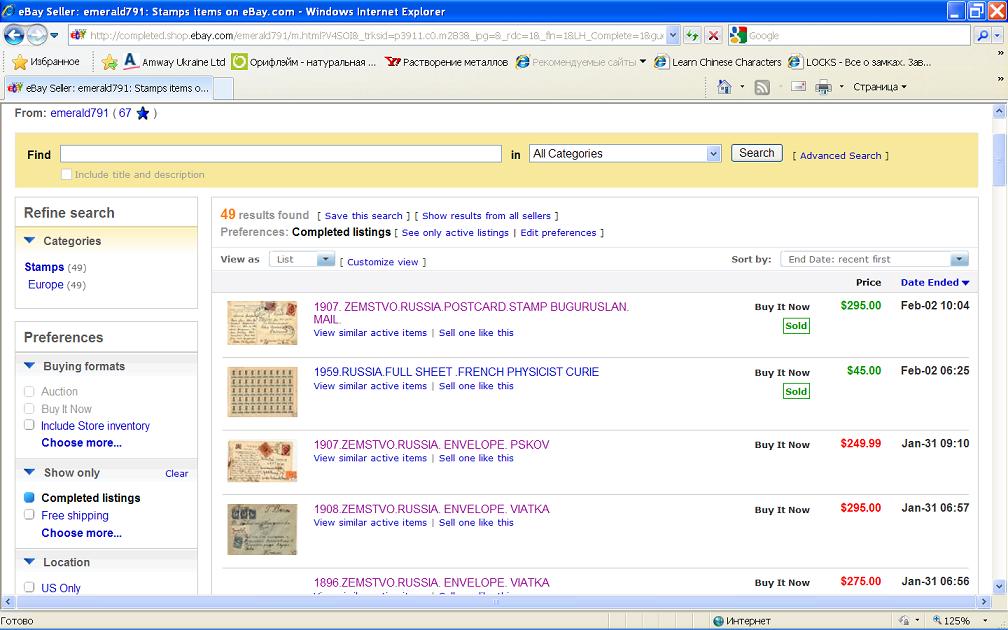Click Date Ended column sort header
The width and height of the screenshot is (1008, 630).
tap(935, 282)
